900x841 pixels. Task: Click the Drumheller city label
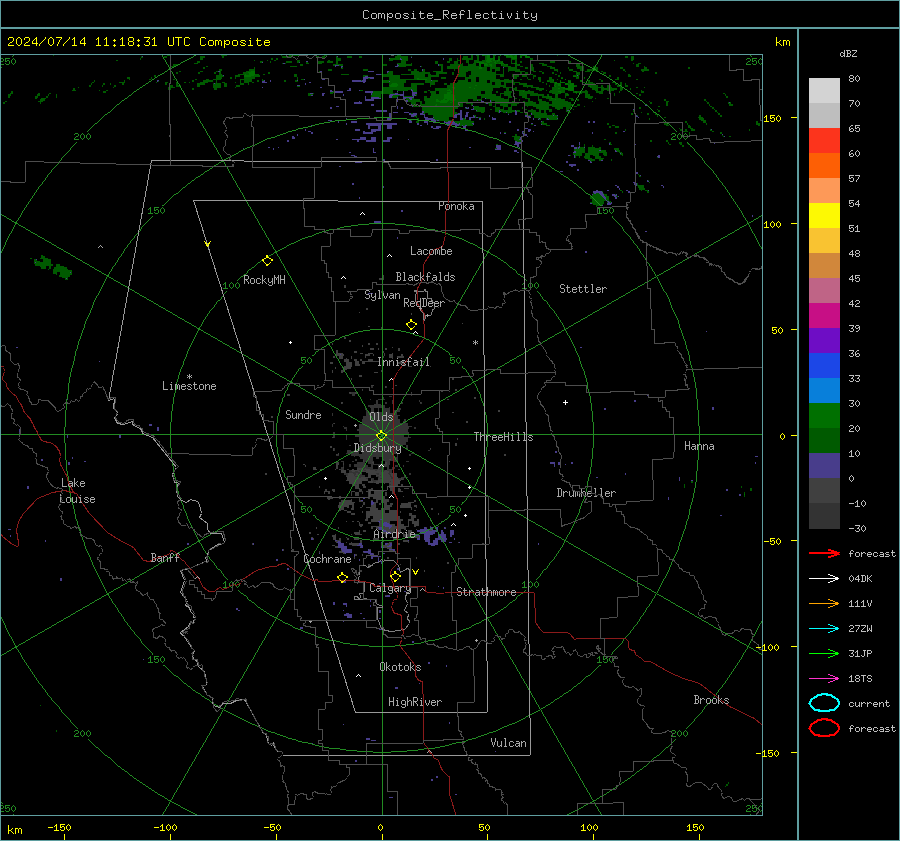click(585, 493)
